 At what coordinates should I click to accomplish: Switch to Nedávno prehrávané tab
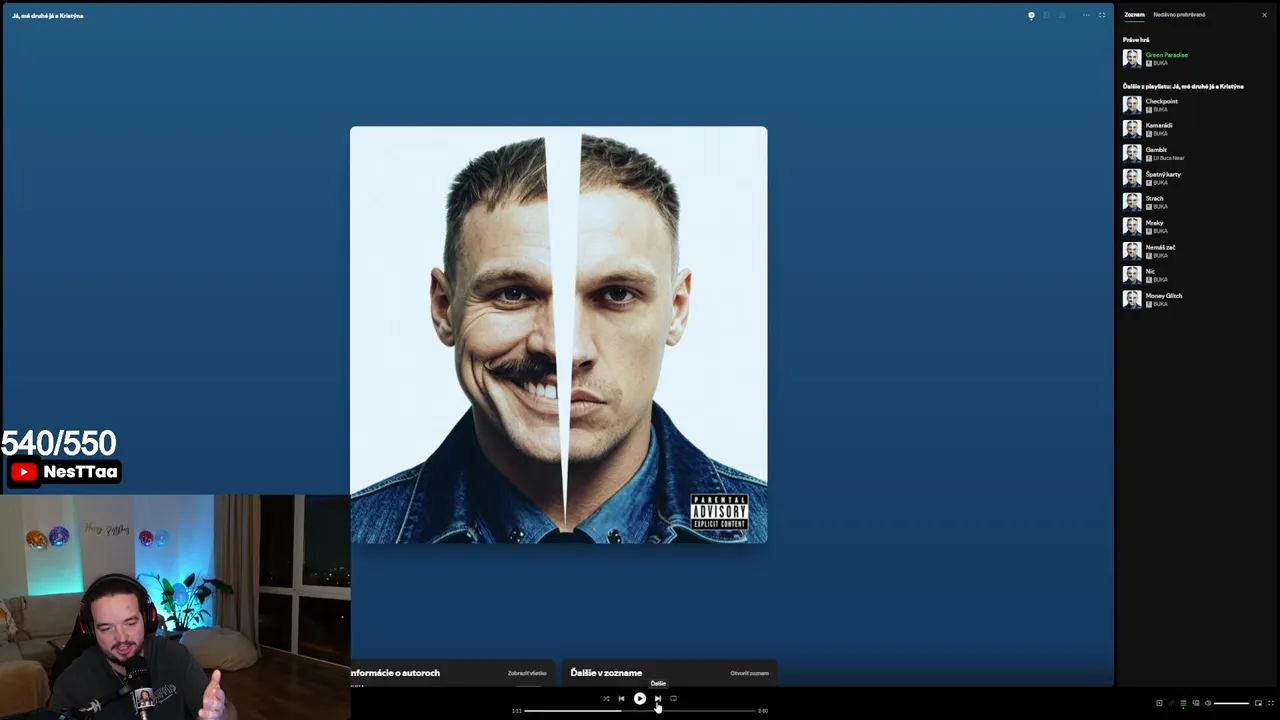click(1179, 15)
